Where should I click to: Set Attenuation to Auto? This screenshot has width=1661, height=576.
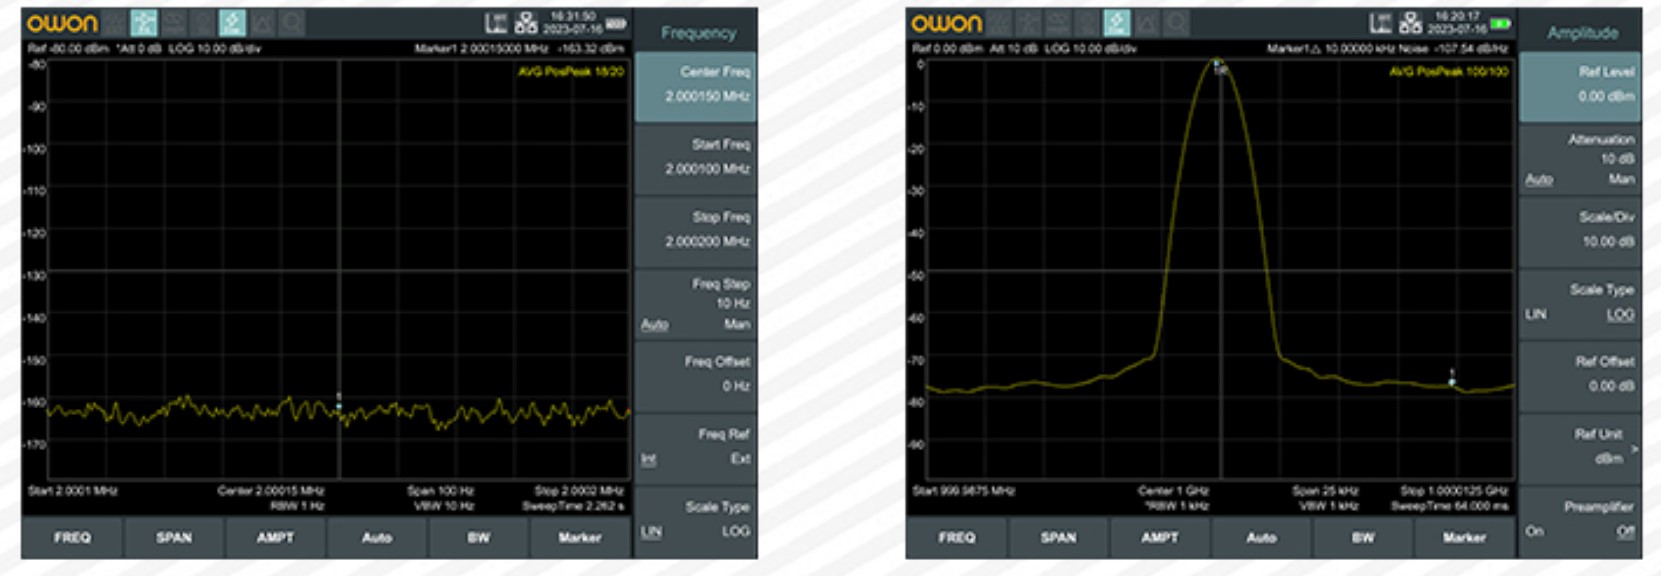point(1539,180)
